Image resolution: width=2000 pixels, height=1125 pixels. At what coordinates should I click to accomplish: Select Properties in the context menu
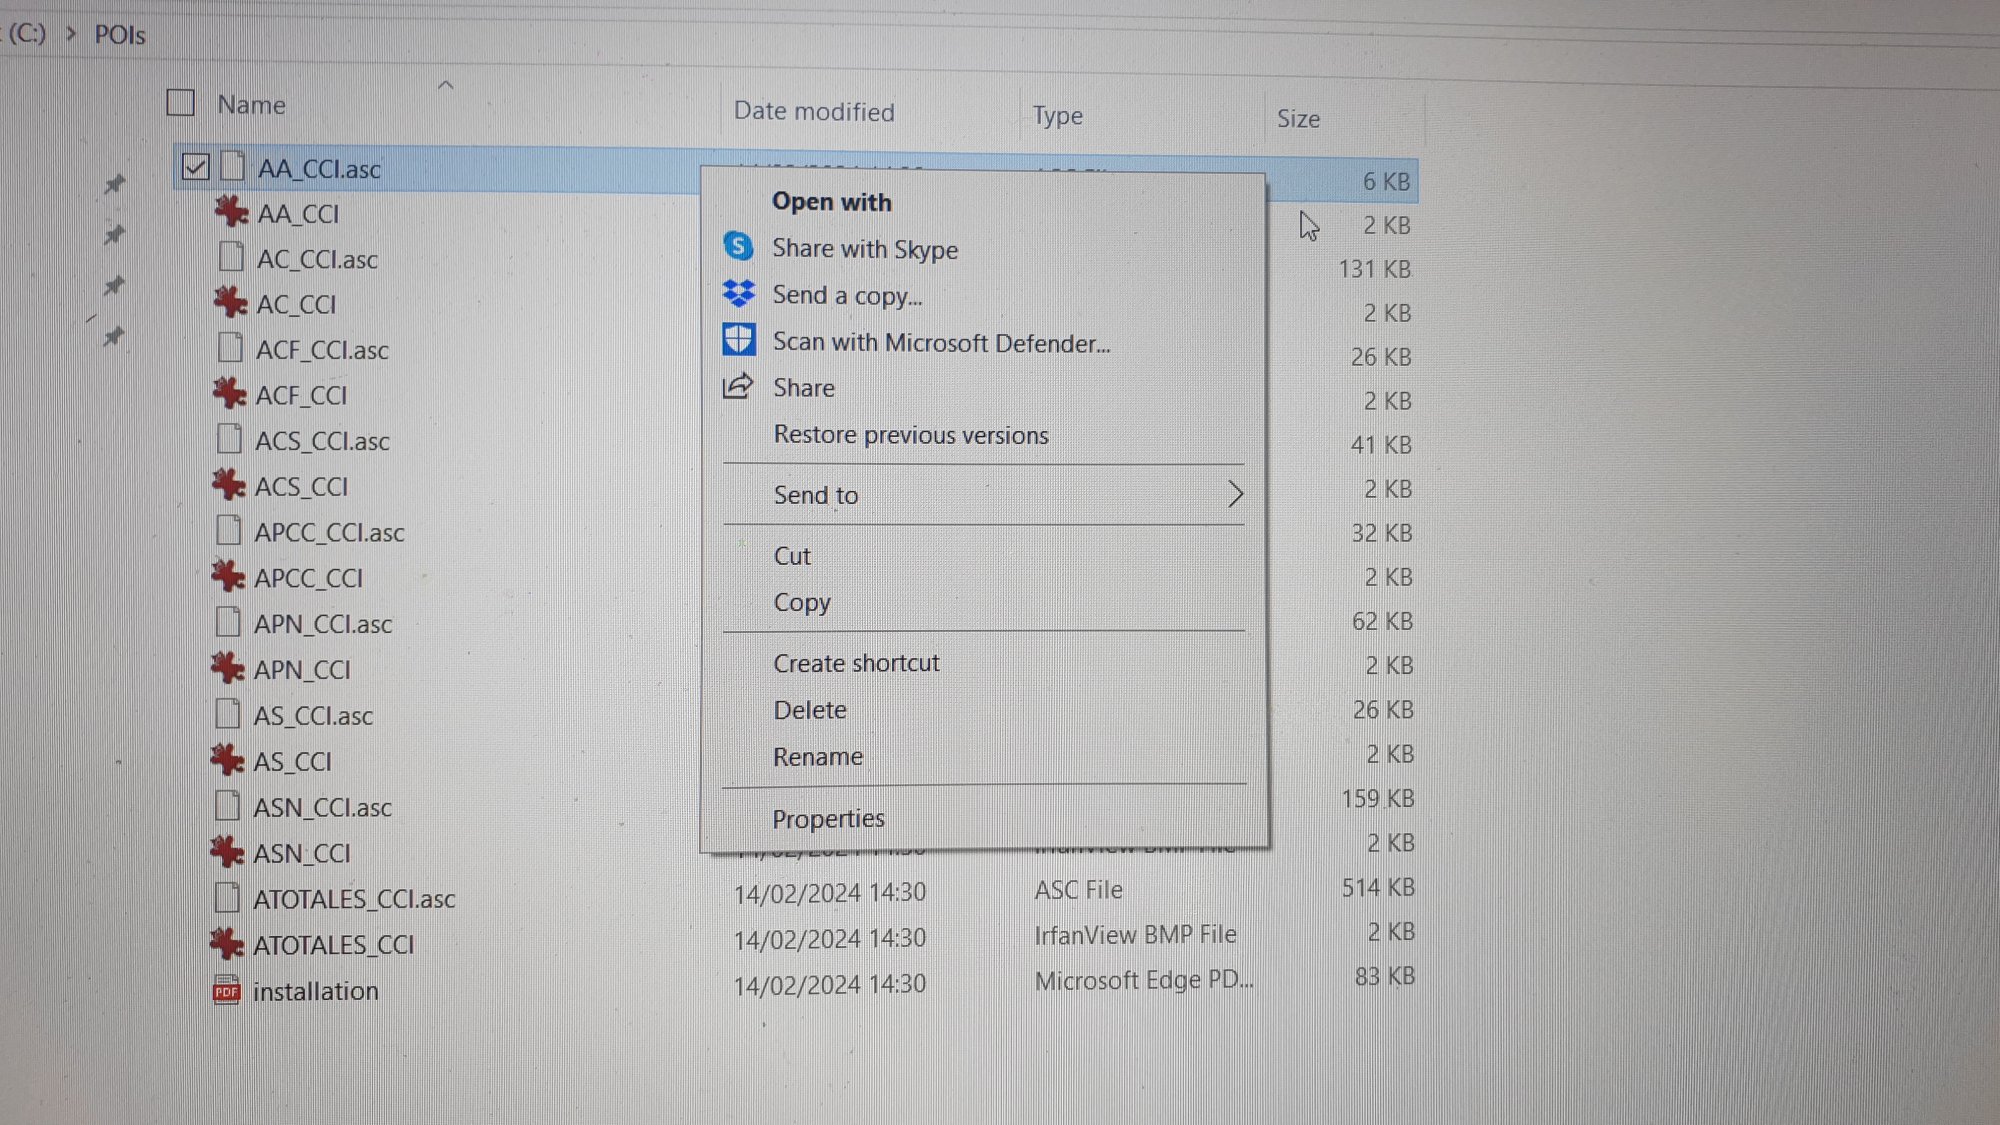pyautogui.click(x=828, y=819)
